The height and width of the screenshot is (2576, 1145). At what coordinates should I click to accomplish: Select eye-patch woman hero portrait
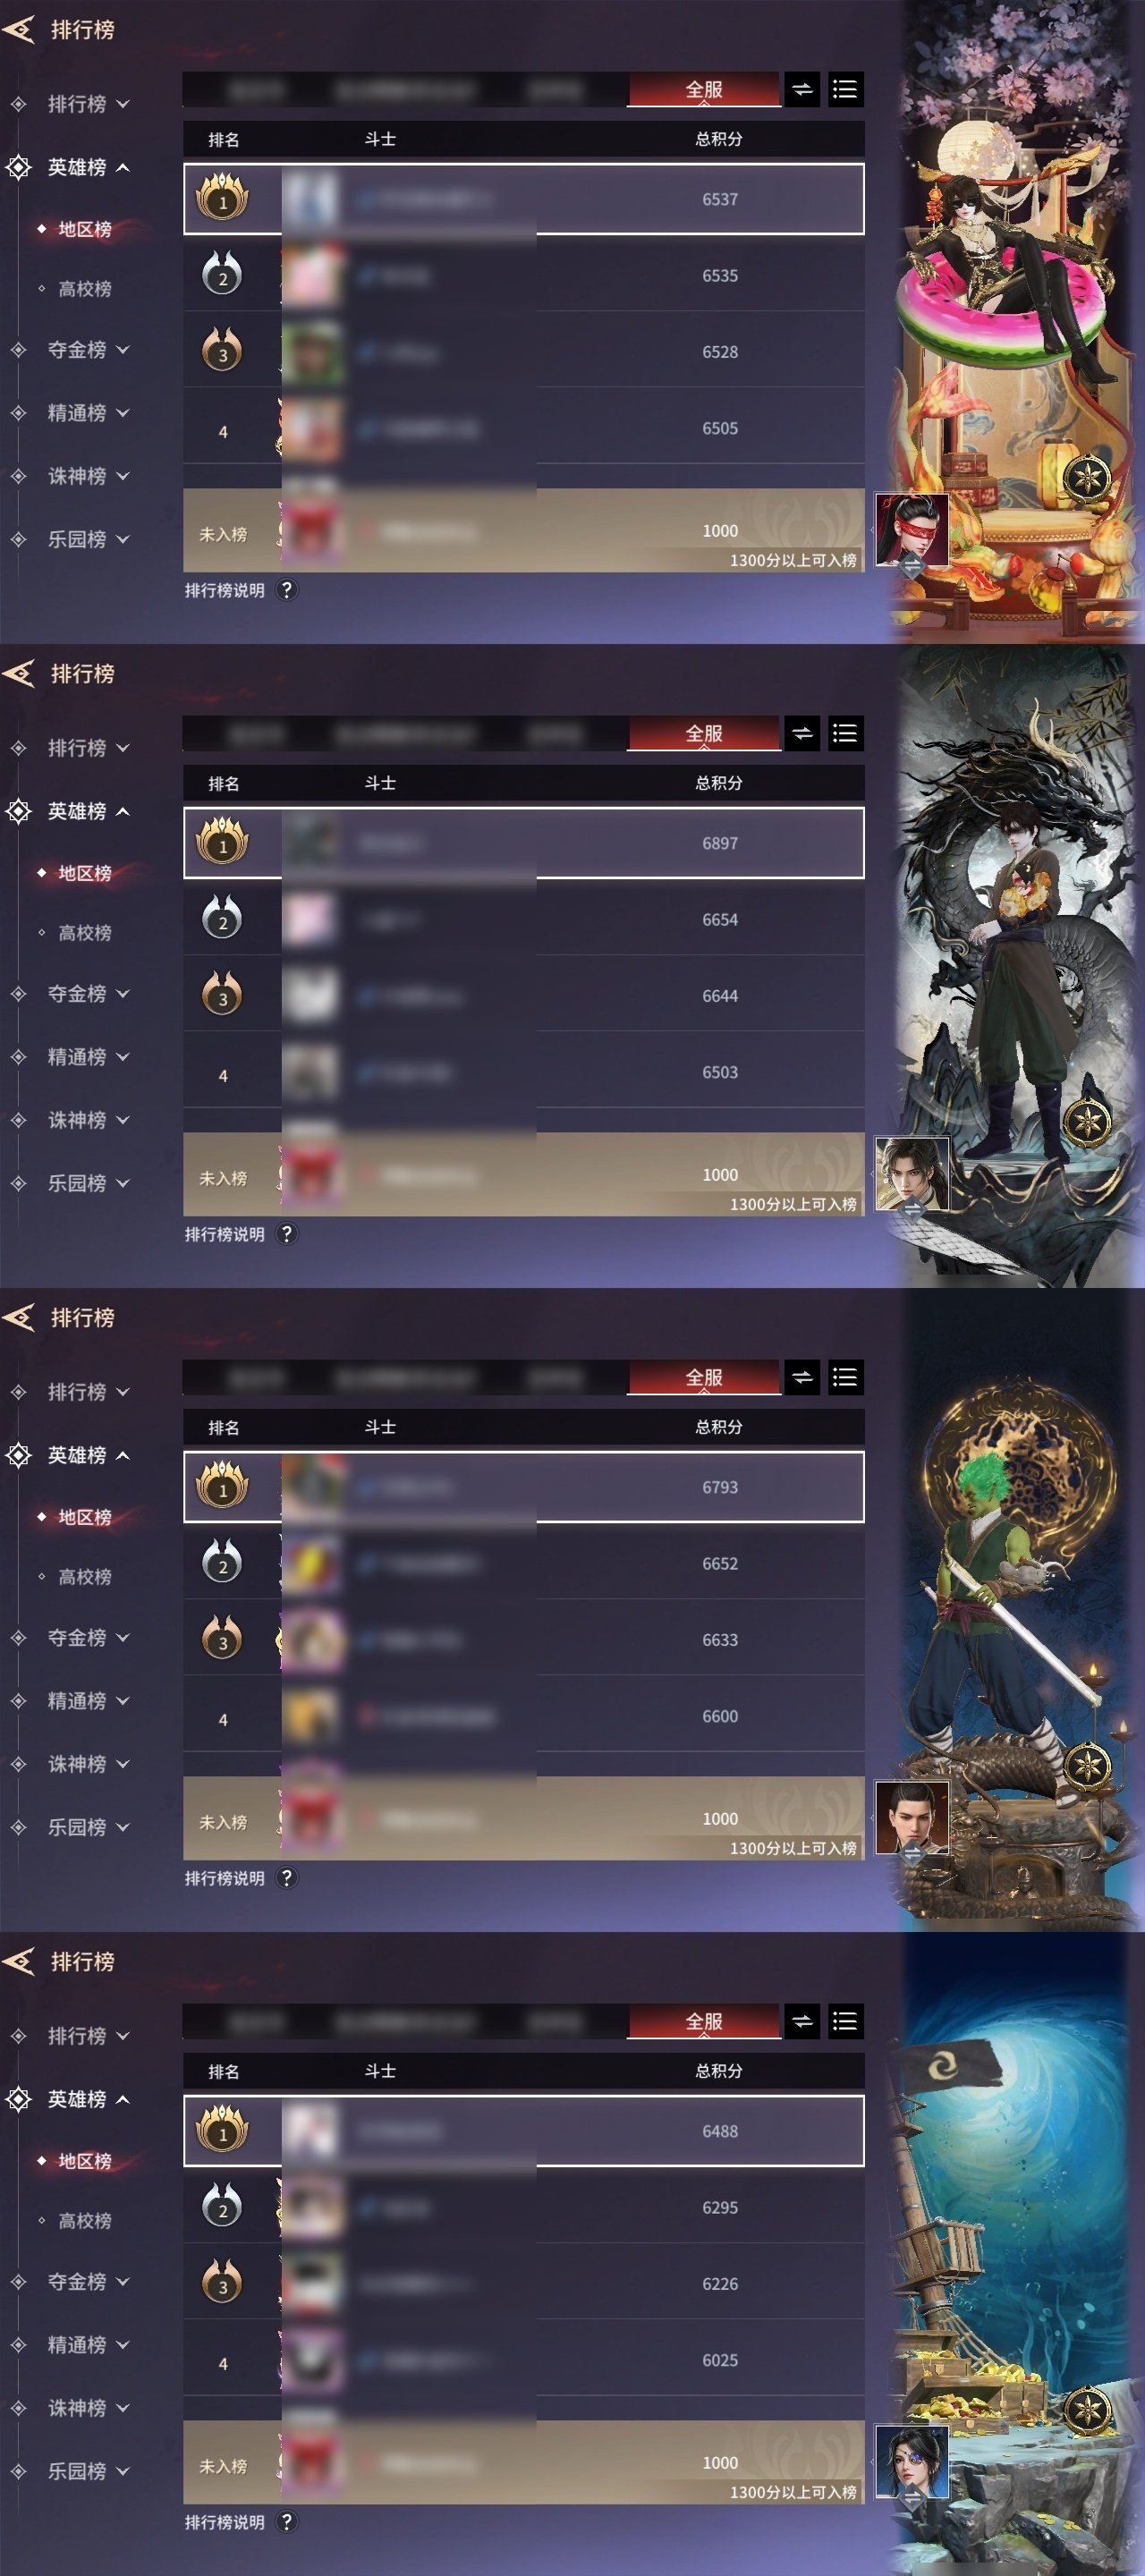pos(911,2463)
